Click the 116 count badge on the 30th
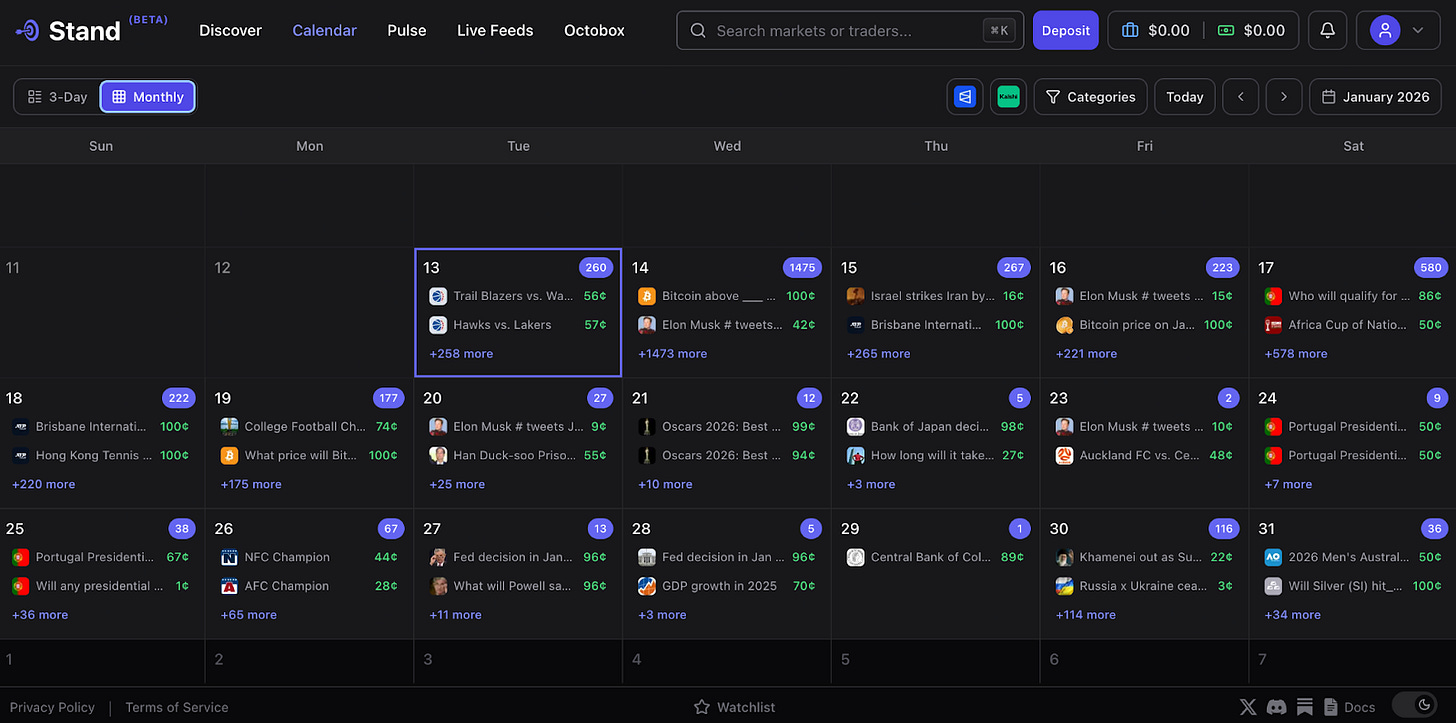 click(x=1222, y=528)
